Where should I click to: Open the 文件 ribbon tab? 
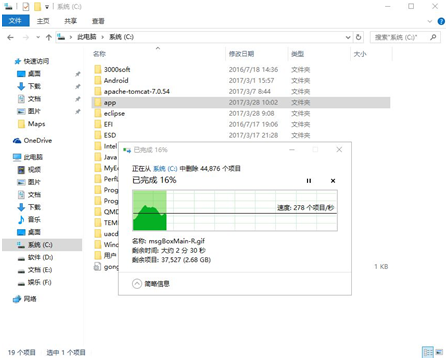(x=15, y=21)
